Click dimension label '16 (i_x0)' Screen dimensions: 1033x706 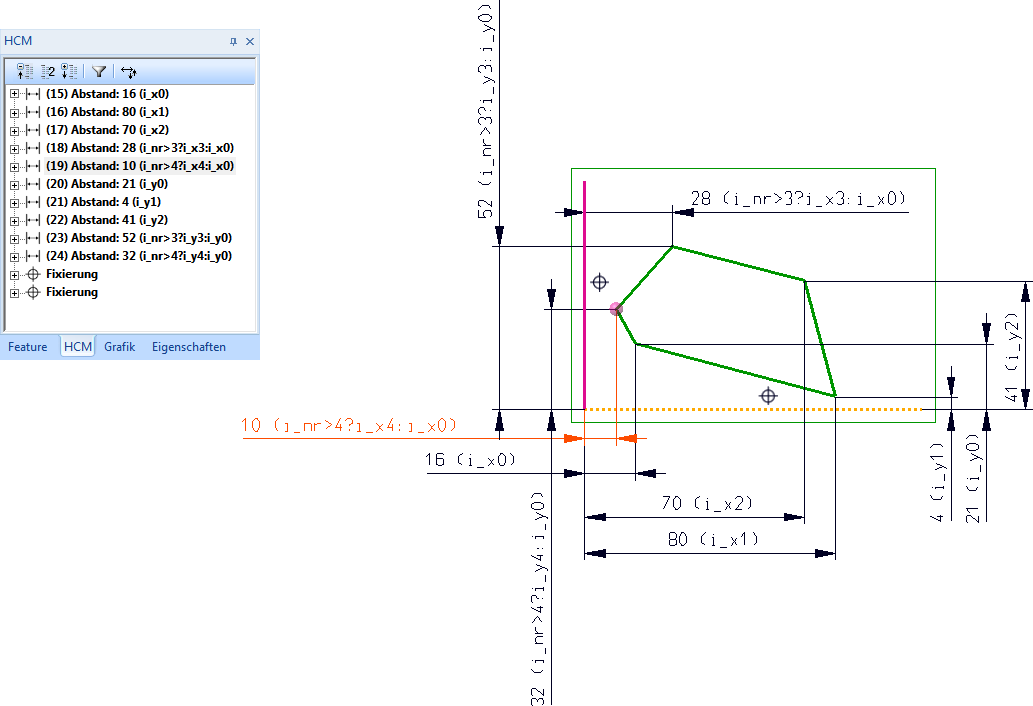(470, 460)
